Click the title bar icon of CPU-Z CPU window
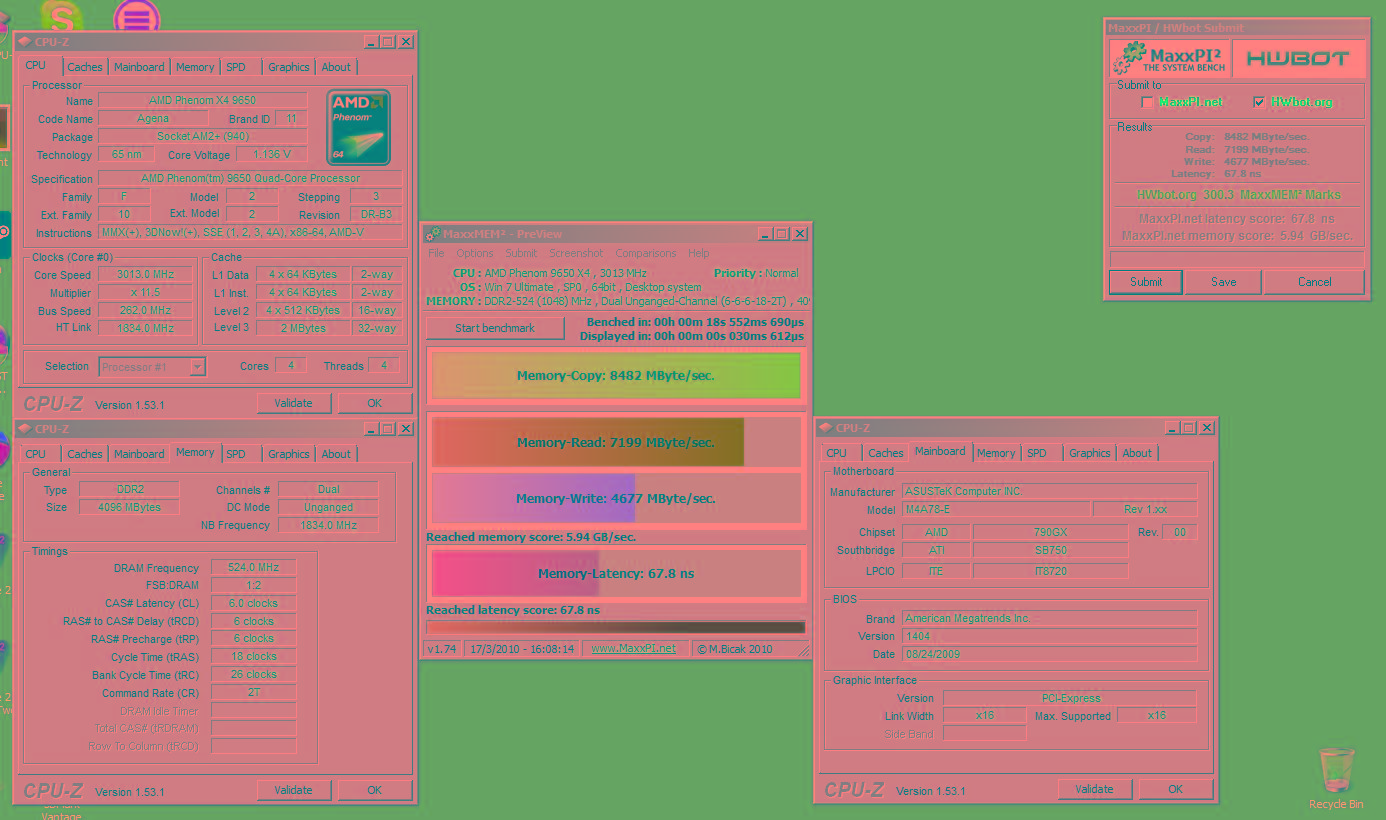The height and width of the screenshot is (820, 1386). coord(25,42)
